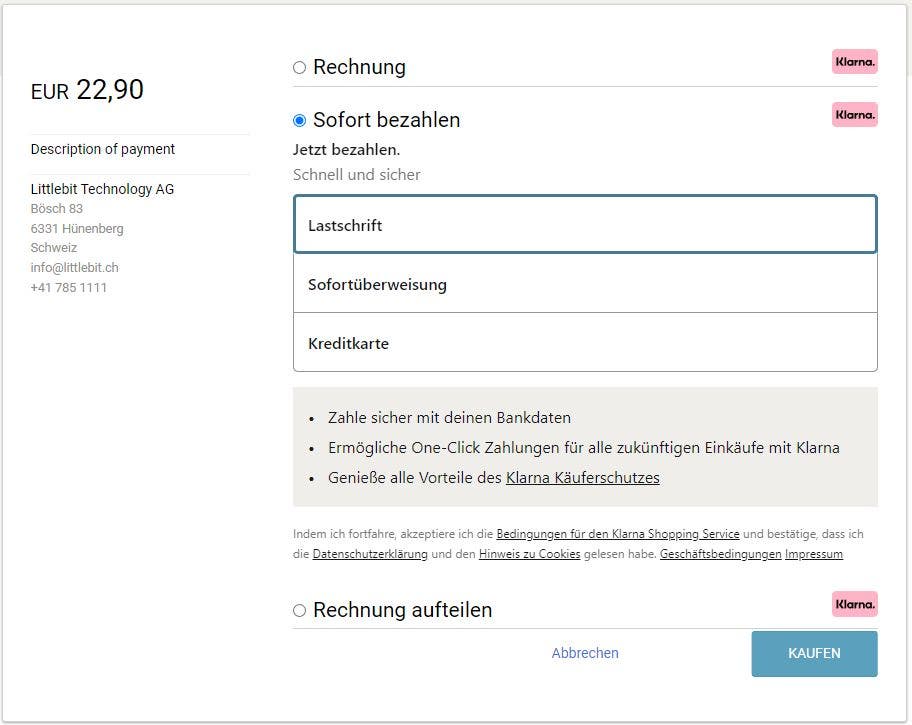Cancel the payment with Abbrechen
The width and height of the screenshot is (912, 725).
[585, 653]
